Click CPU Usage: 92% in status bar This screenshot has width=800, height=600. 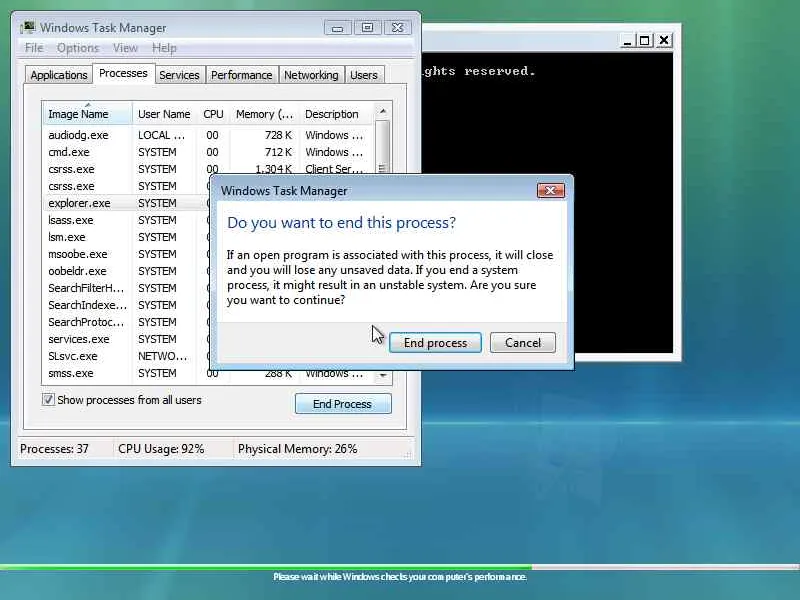(x=161, y=449)
